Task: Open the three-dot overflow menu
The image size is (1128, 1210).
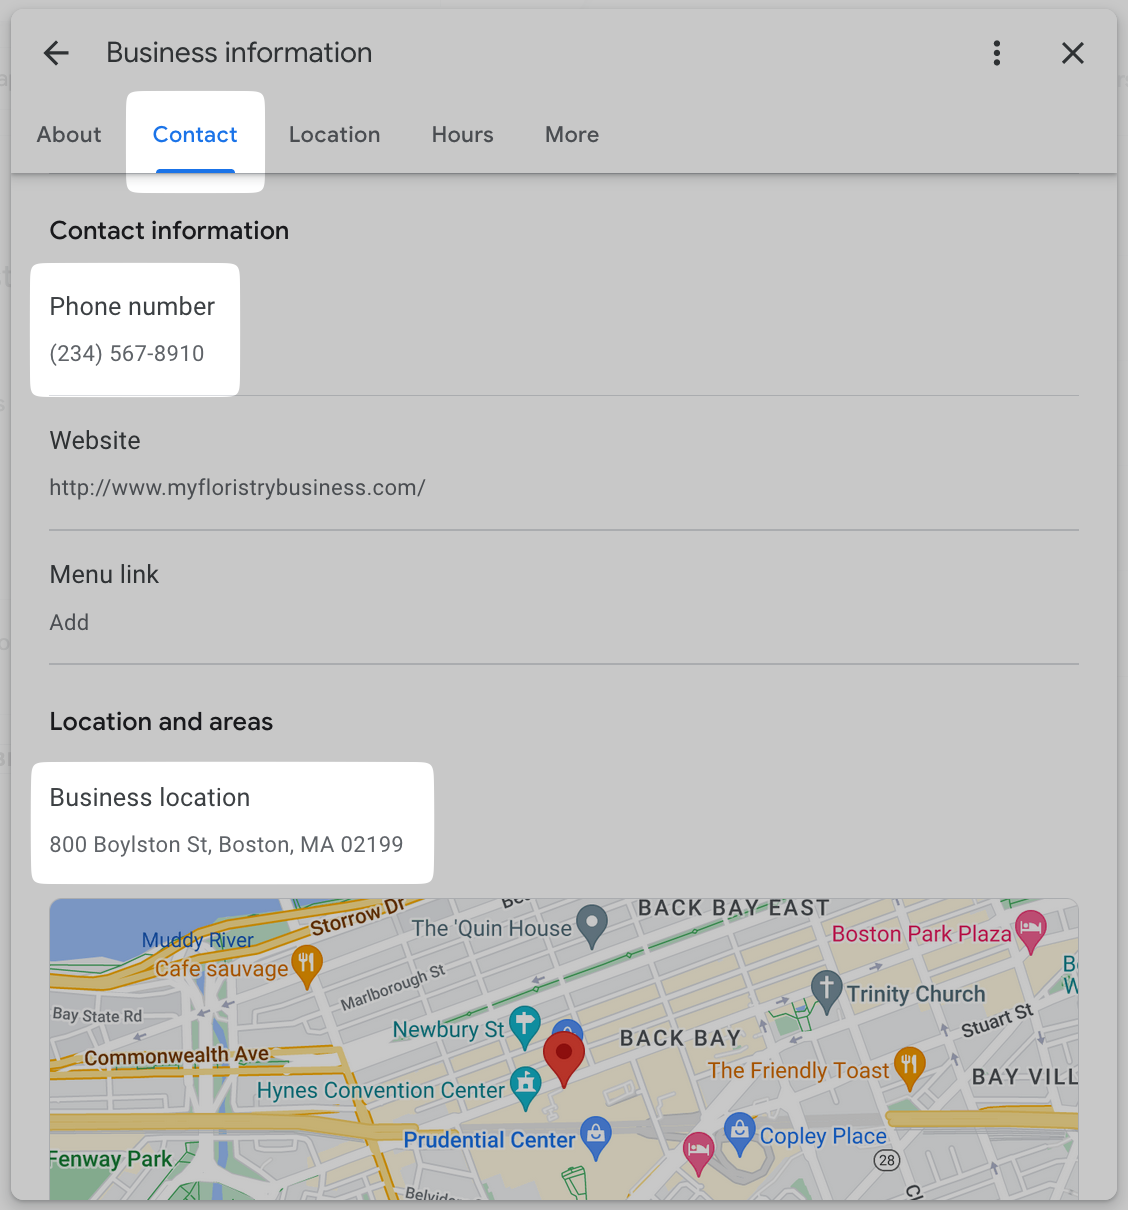Action: (997, 53)
